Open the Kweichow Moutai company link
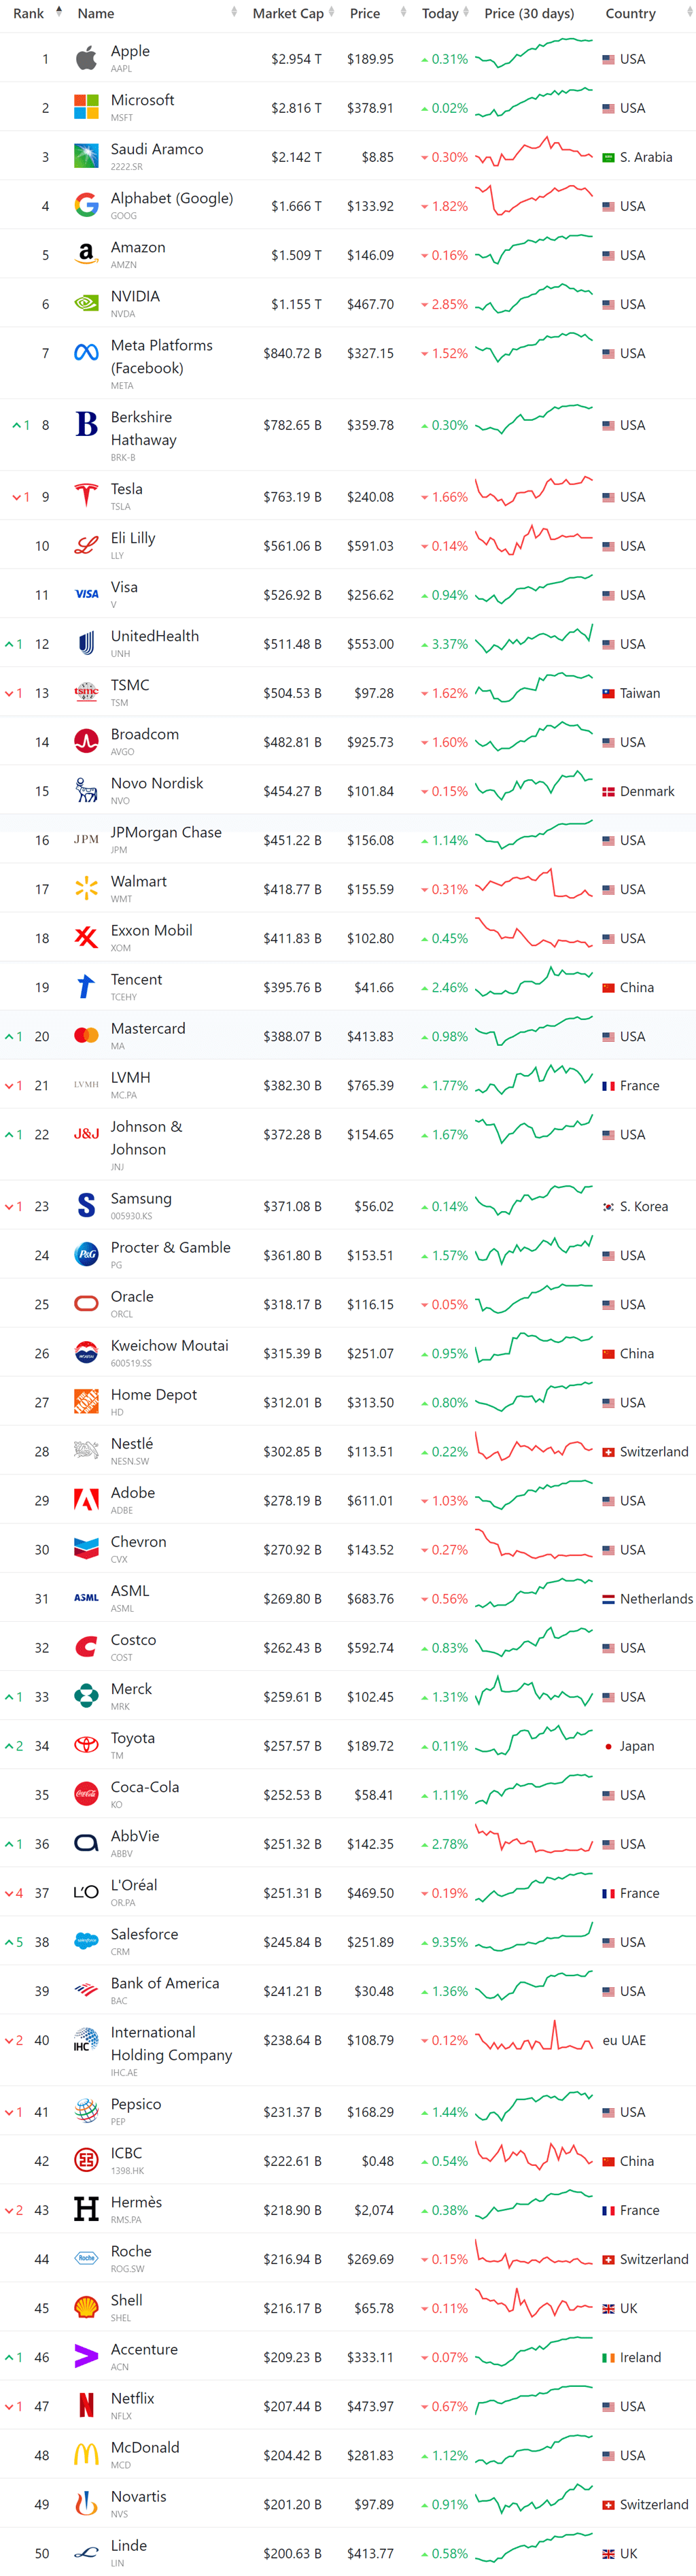The height and width of the screenshot is (2576, 696). click(x=169, y=1346)
